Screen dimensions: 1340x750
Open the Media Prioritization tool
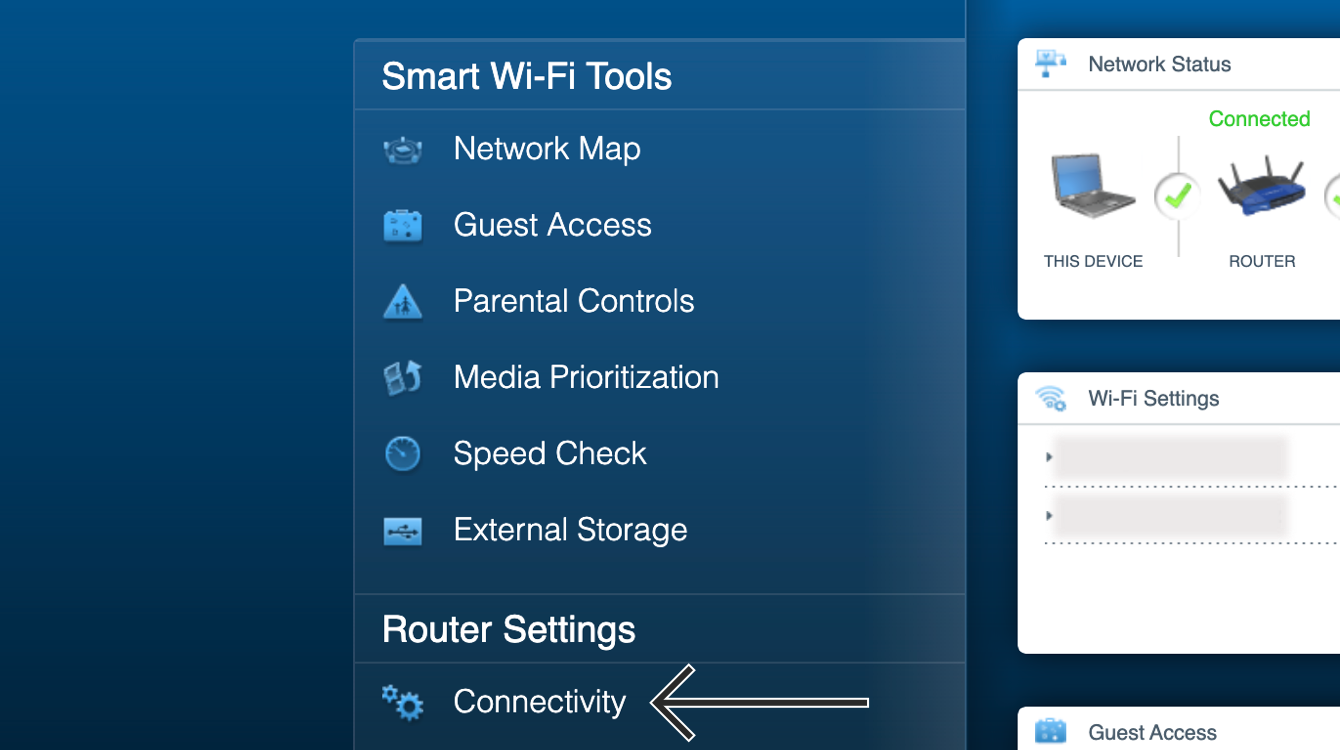660,378
